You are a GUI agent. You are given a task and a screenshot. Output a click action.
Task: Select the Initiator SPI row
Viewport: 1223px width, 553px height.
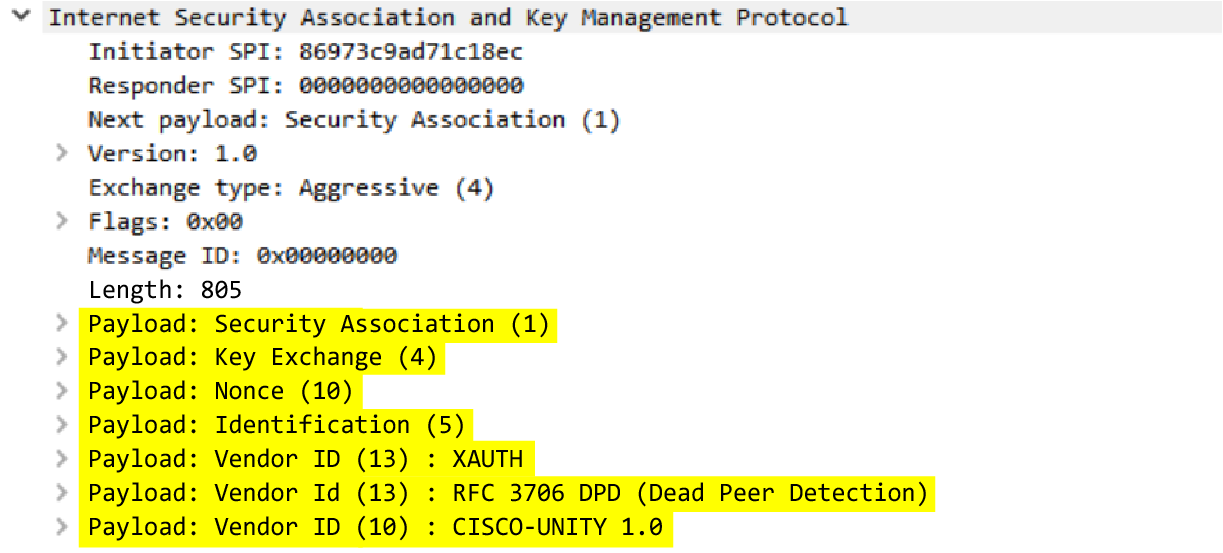click(305, 52)
